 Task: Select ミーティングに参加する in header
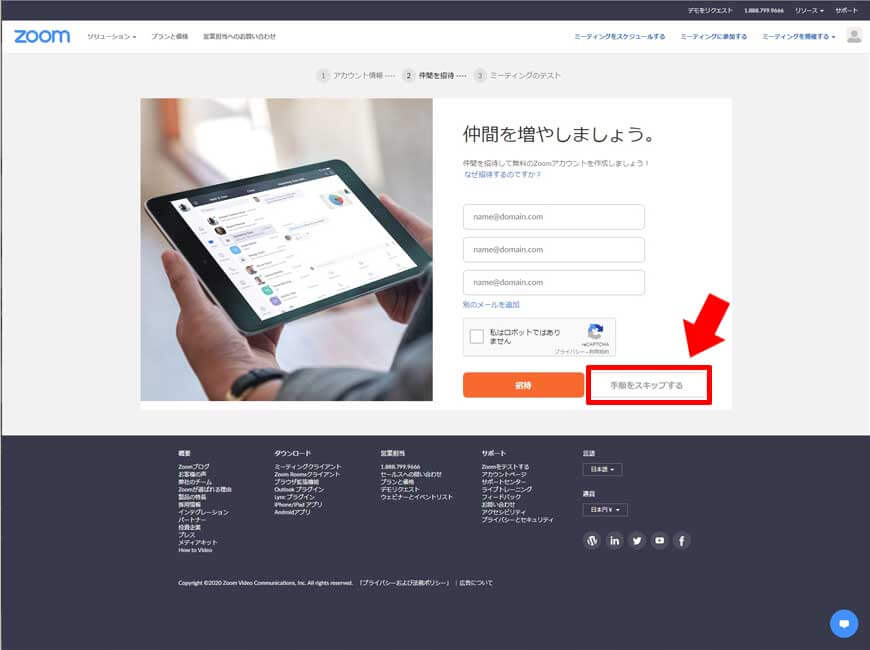pyautogui.click(x=714, y=37)
